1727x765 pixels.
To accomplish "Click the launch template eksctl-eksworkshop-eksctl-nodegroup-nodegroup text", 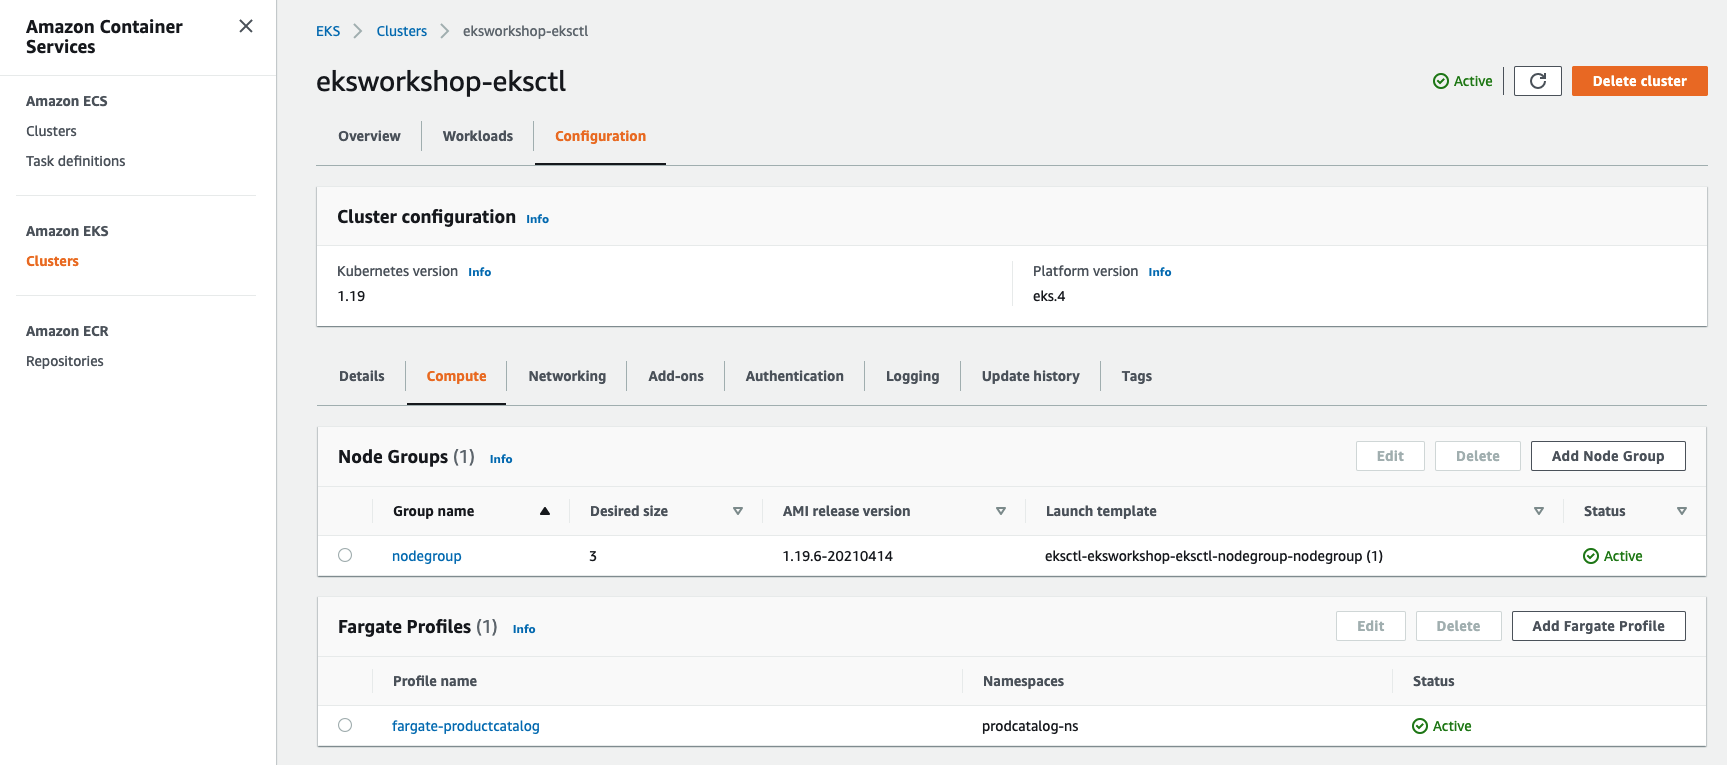I will 1214,556.
